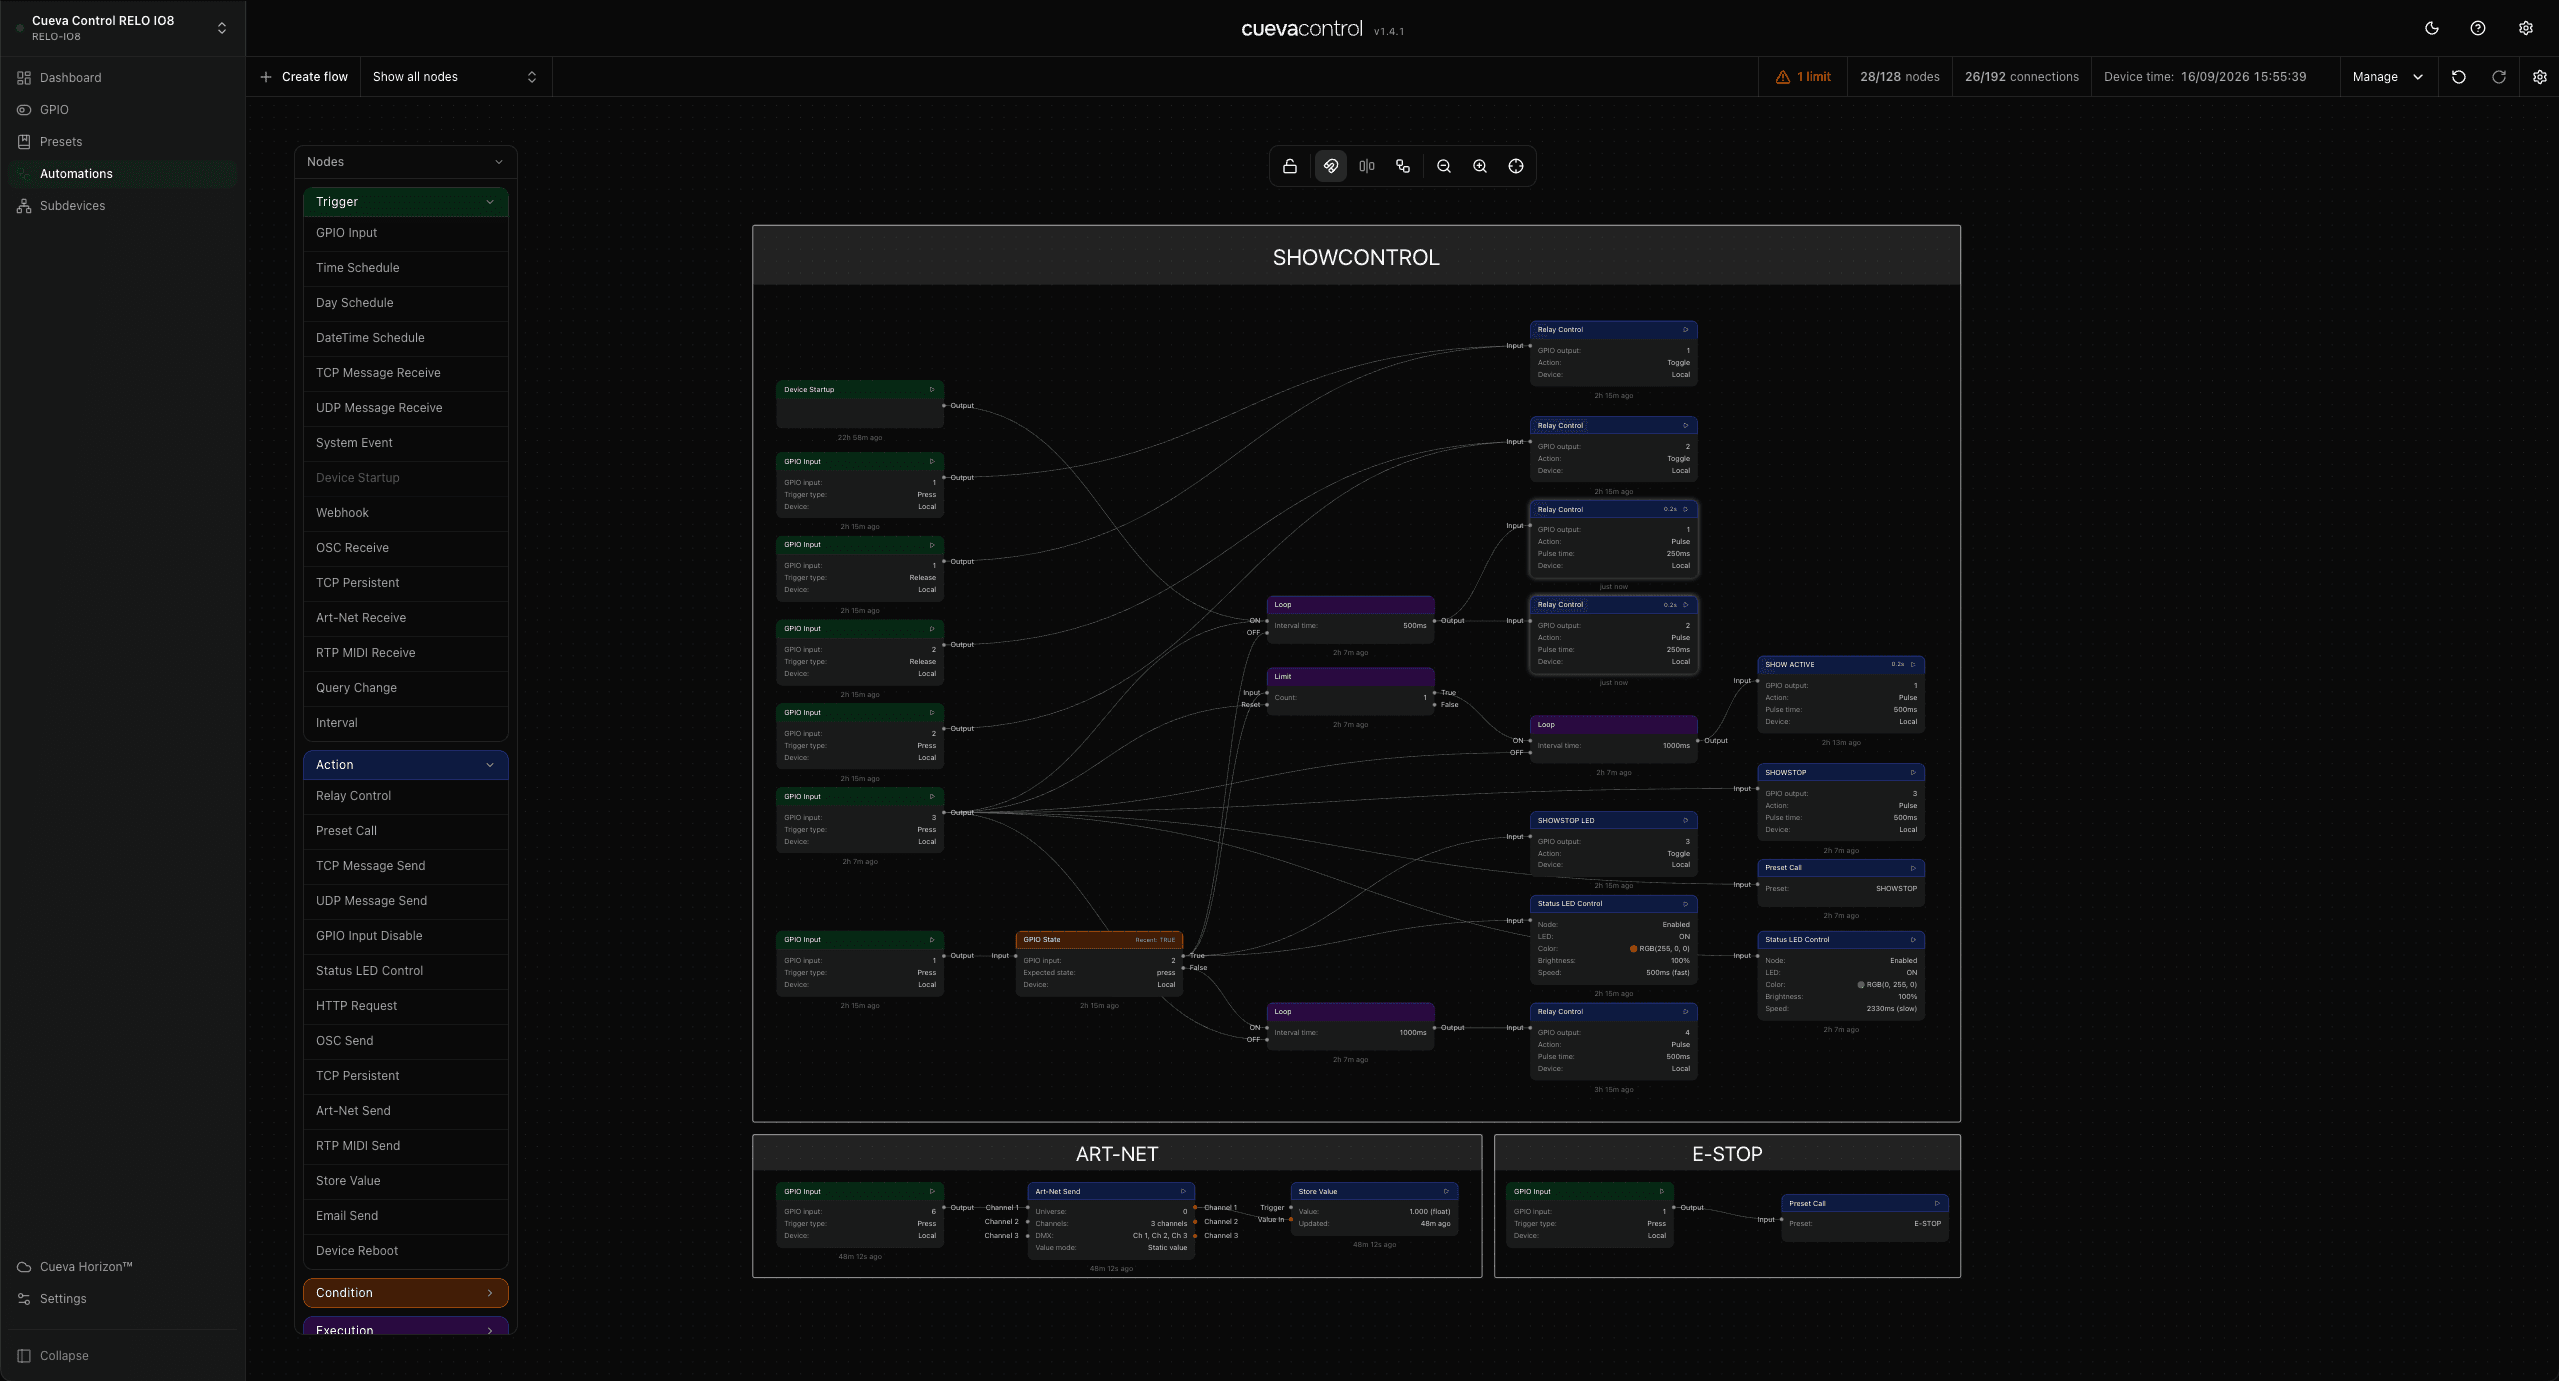Select the GPIO State condition node header
This screenshot has height=1381, width=2559.
pos(1099,940)
